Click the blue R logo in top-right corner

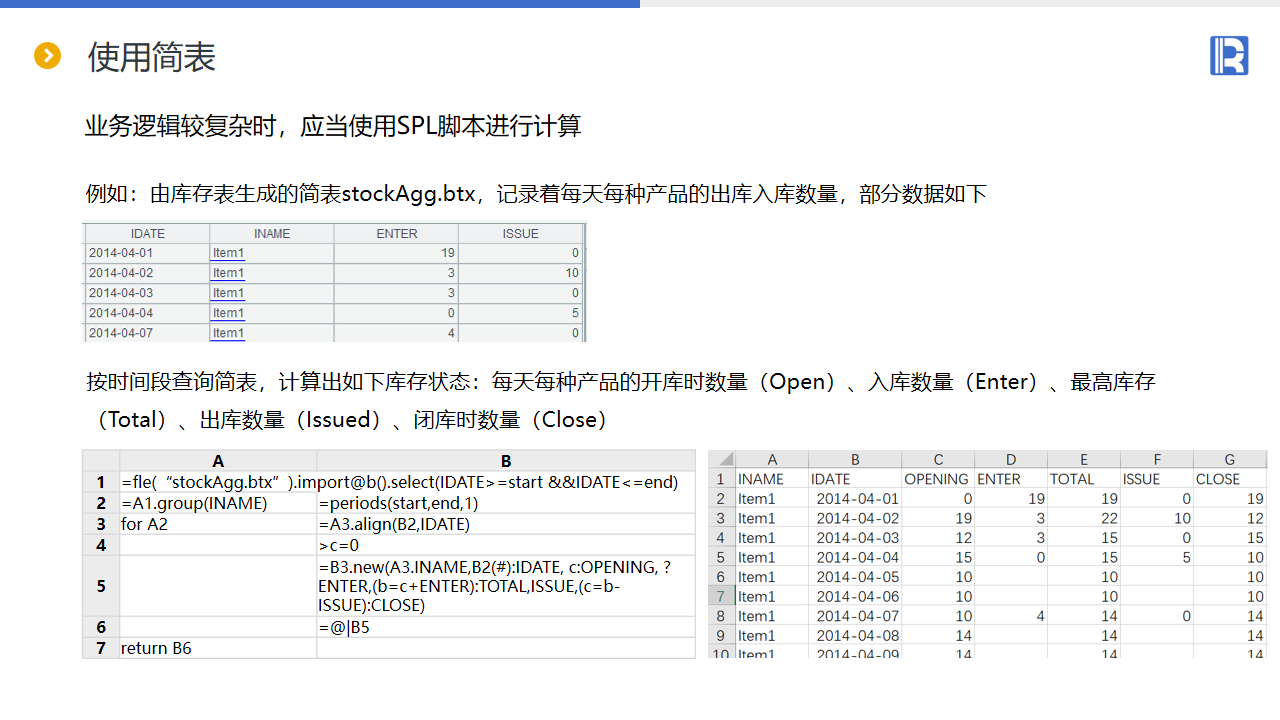click(1229, 56)
